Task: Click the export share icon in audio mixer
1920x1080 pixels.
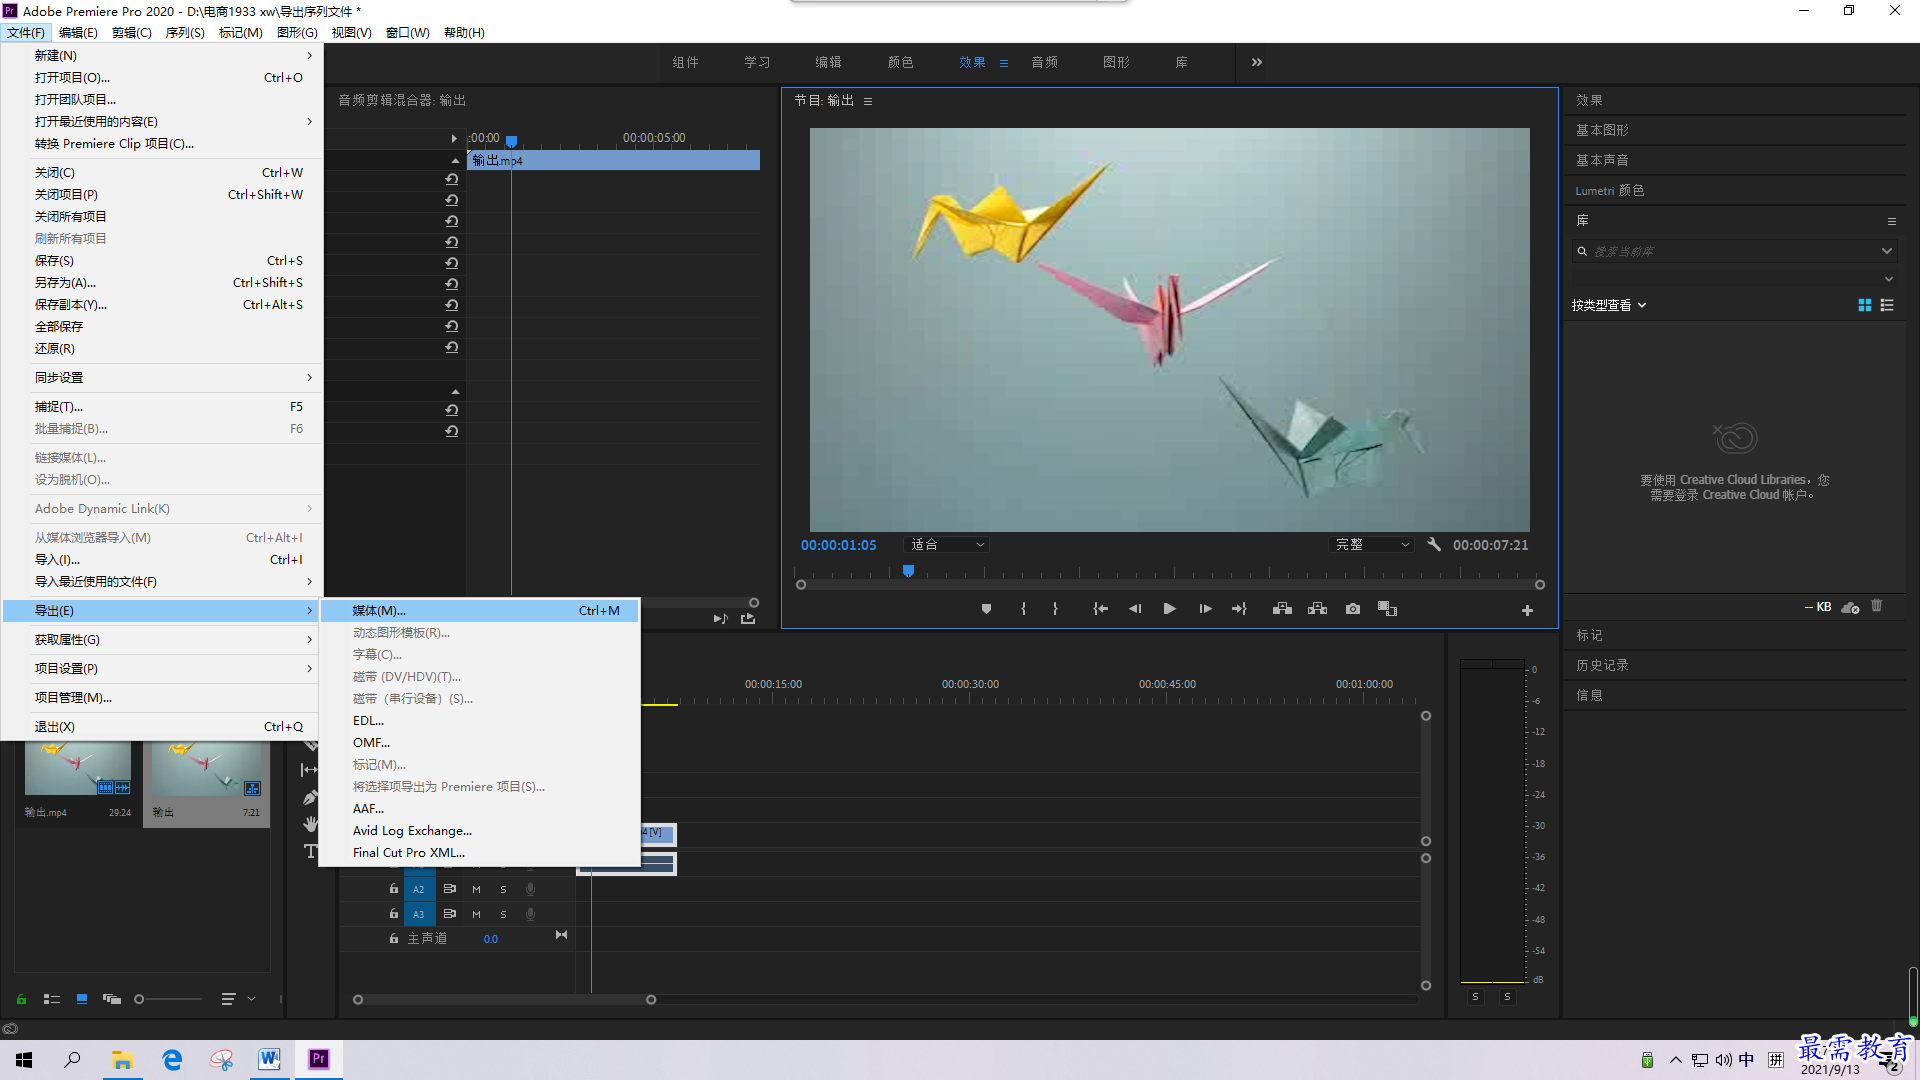Action: coord(748,619)
